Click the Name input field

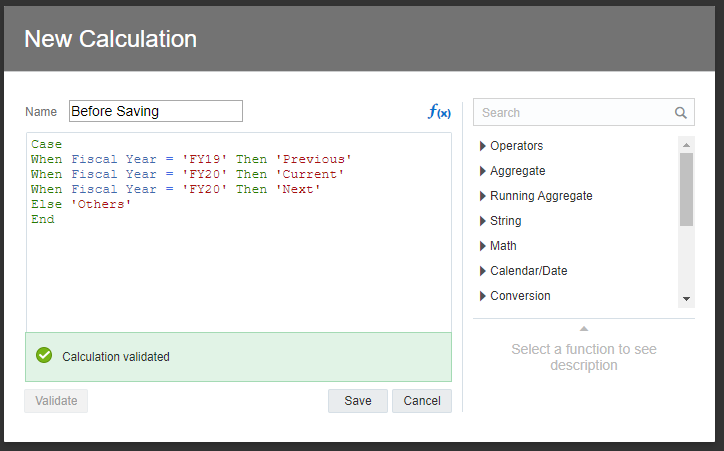tap(156, 111)
